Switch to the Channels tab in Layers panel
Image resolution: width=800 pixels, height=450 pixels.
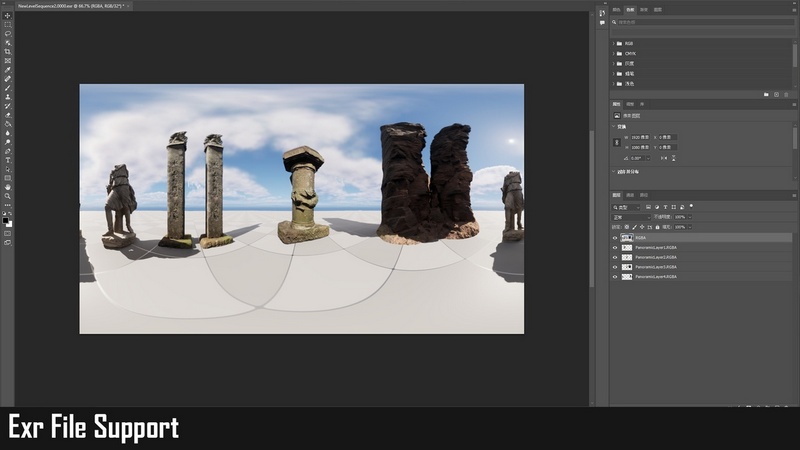pyautogui.click(x=631, y=195)
